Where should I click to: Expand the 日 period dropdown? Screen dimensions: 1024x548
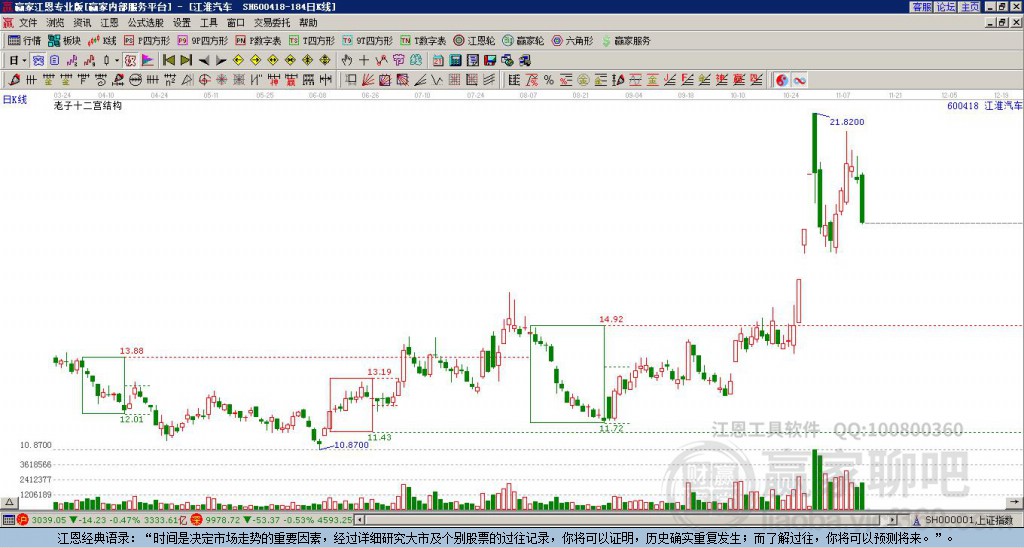click(24, 60)
